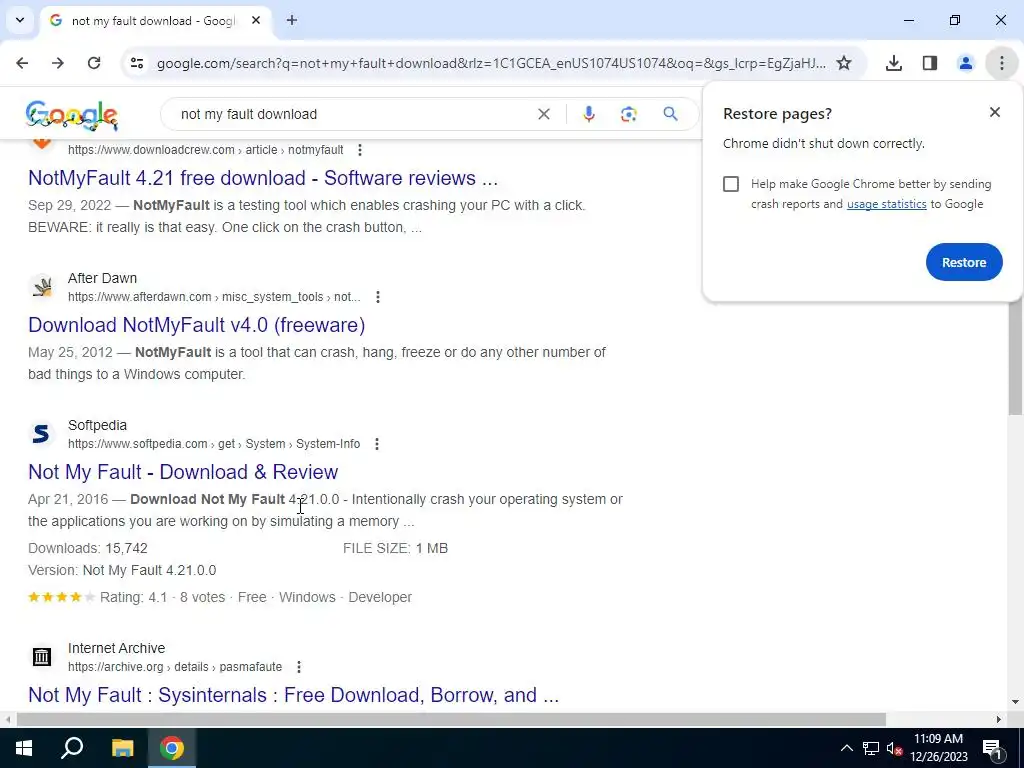Open network status tray icon

pos(871,748)
